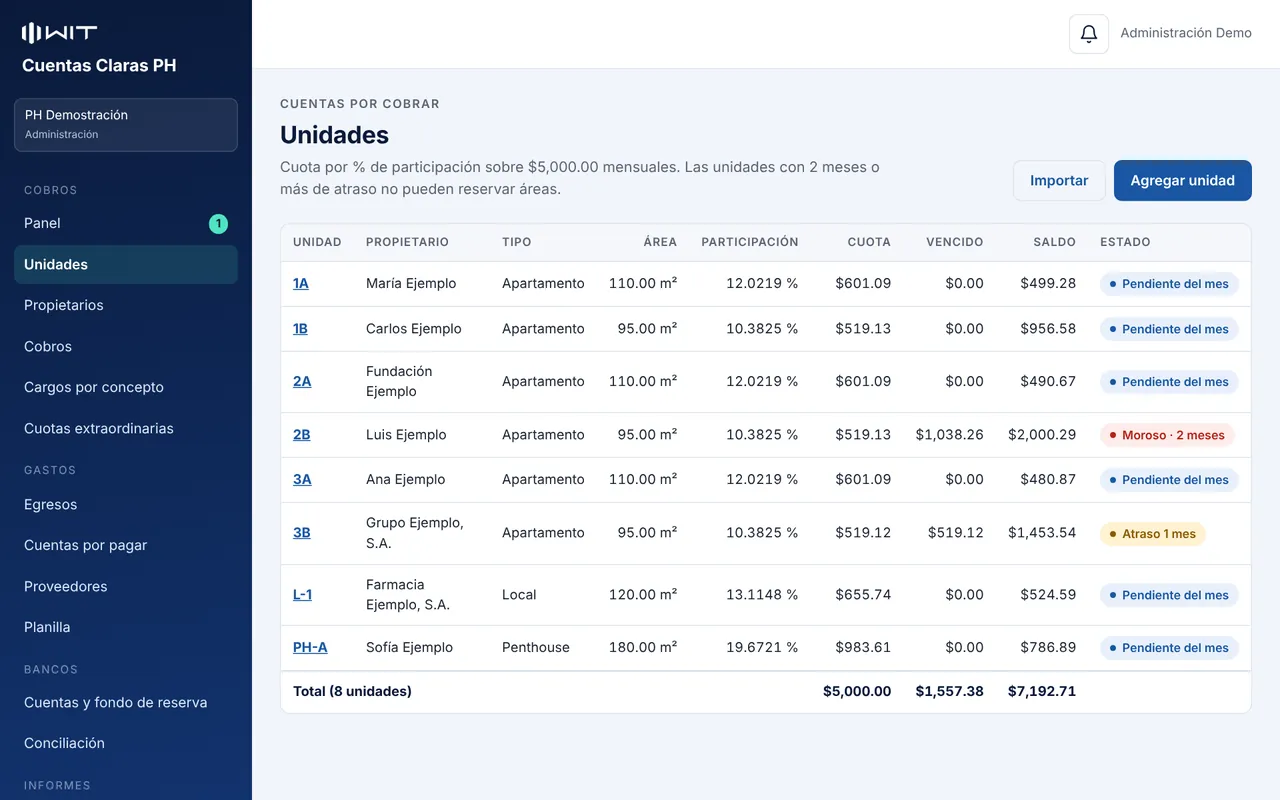This screenshot has width=1280, height=800.
Task: Open the notifications bell
Action: [x=1089, y=34]
